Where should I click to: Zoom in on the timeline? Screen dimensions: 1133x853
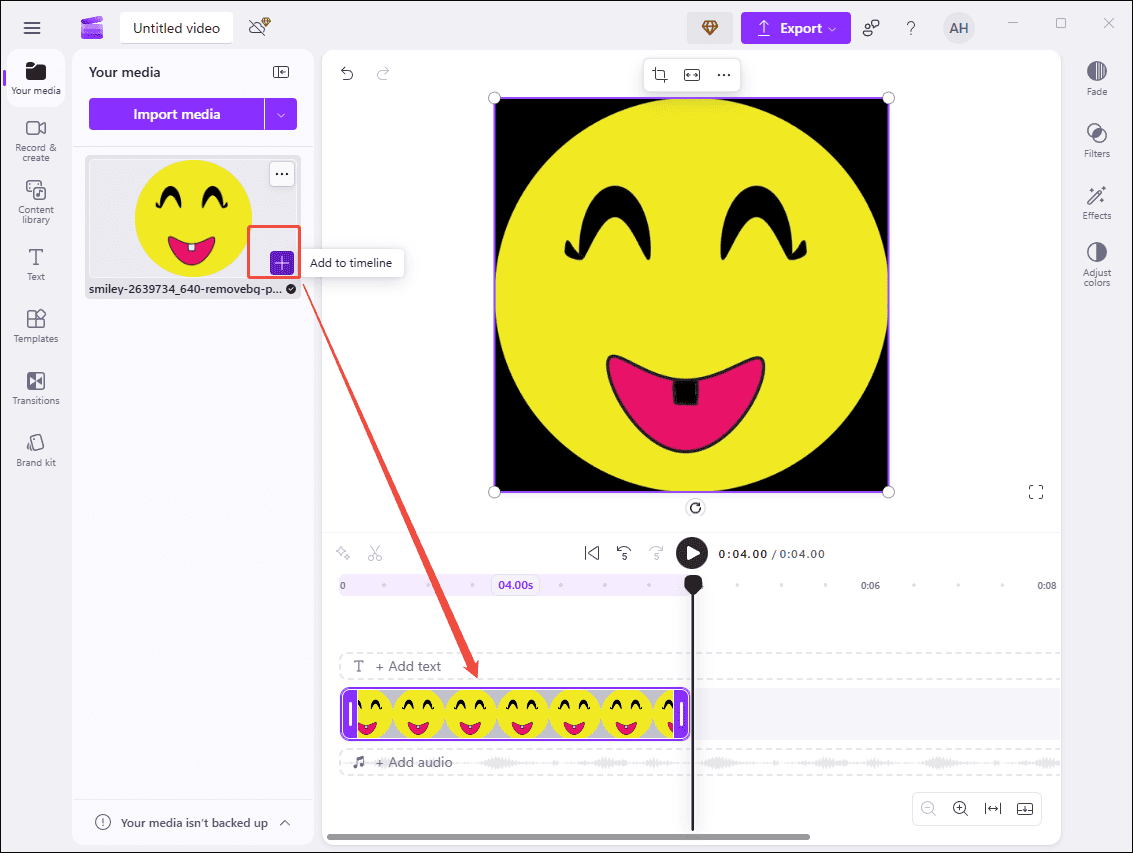(960, 808)
